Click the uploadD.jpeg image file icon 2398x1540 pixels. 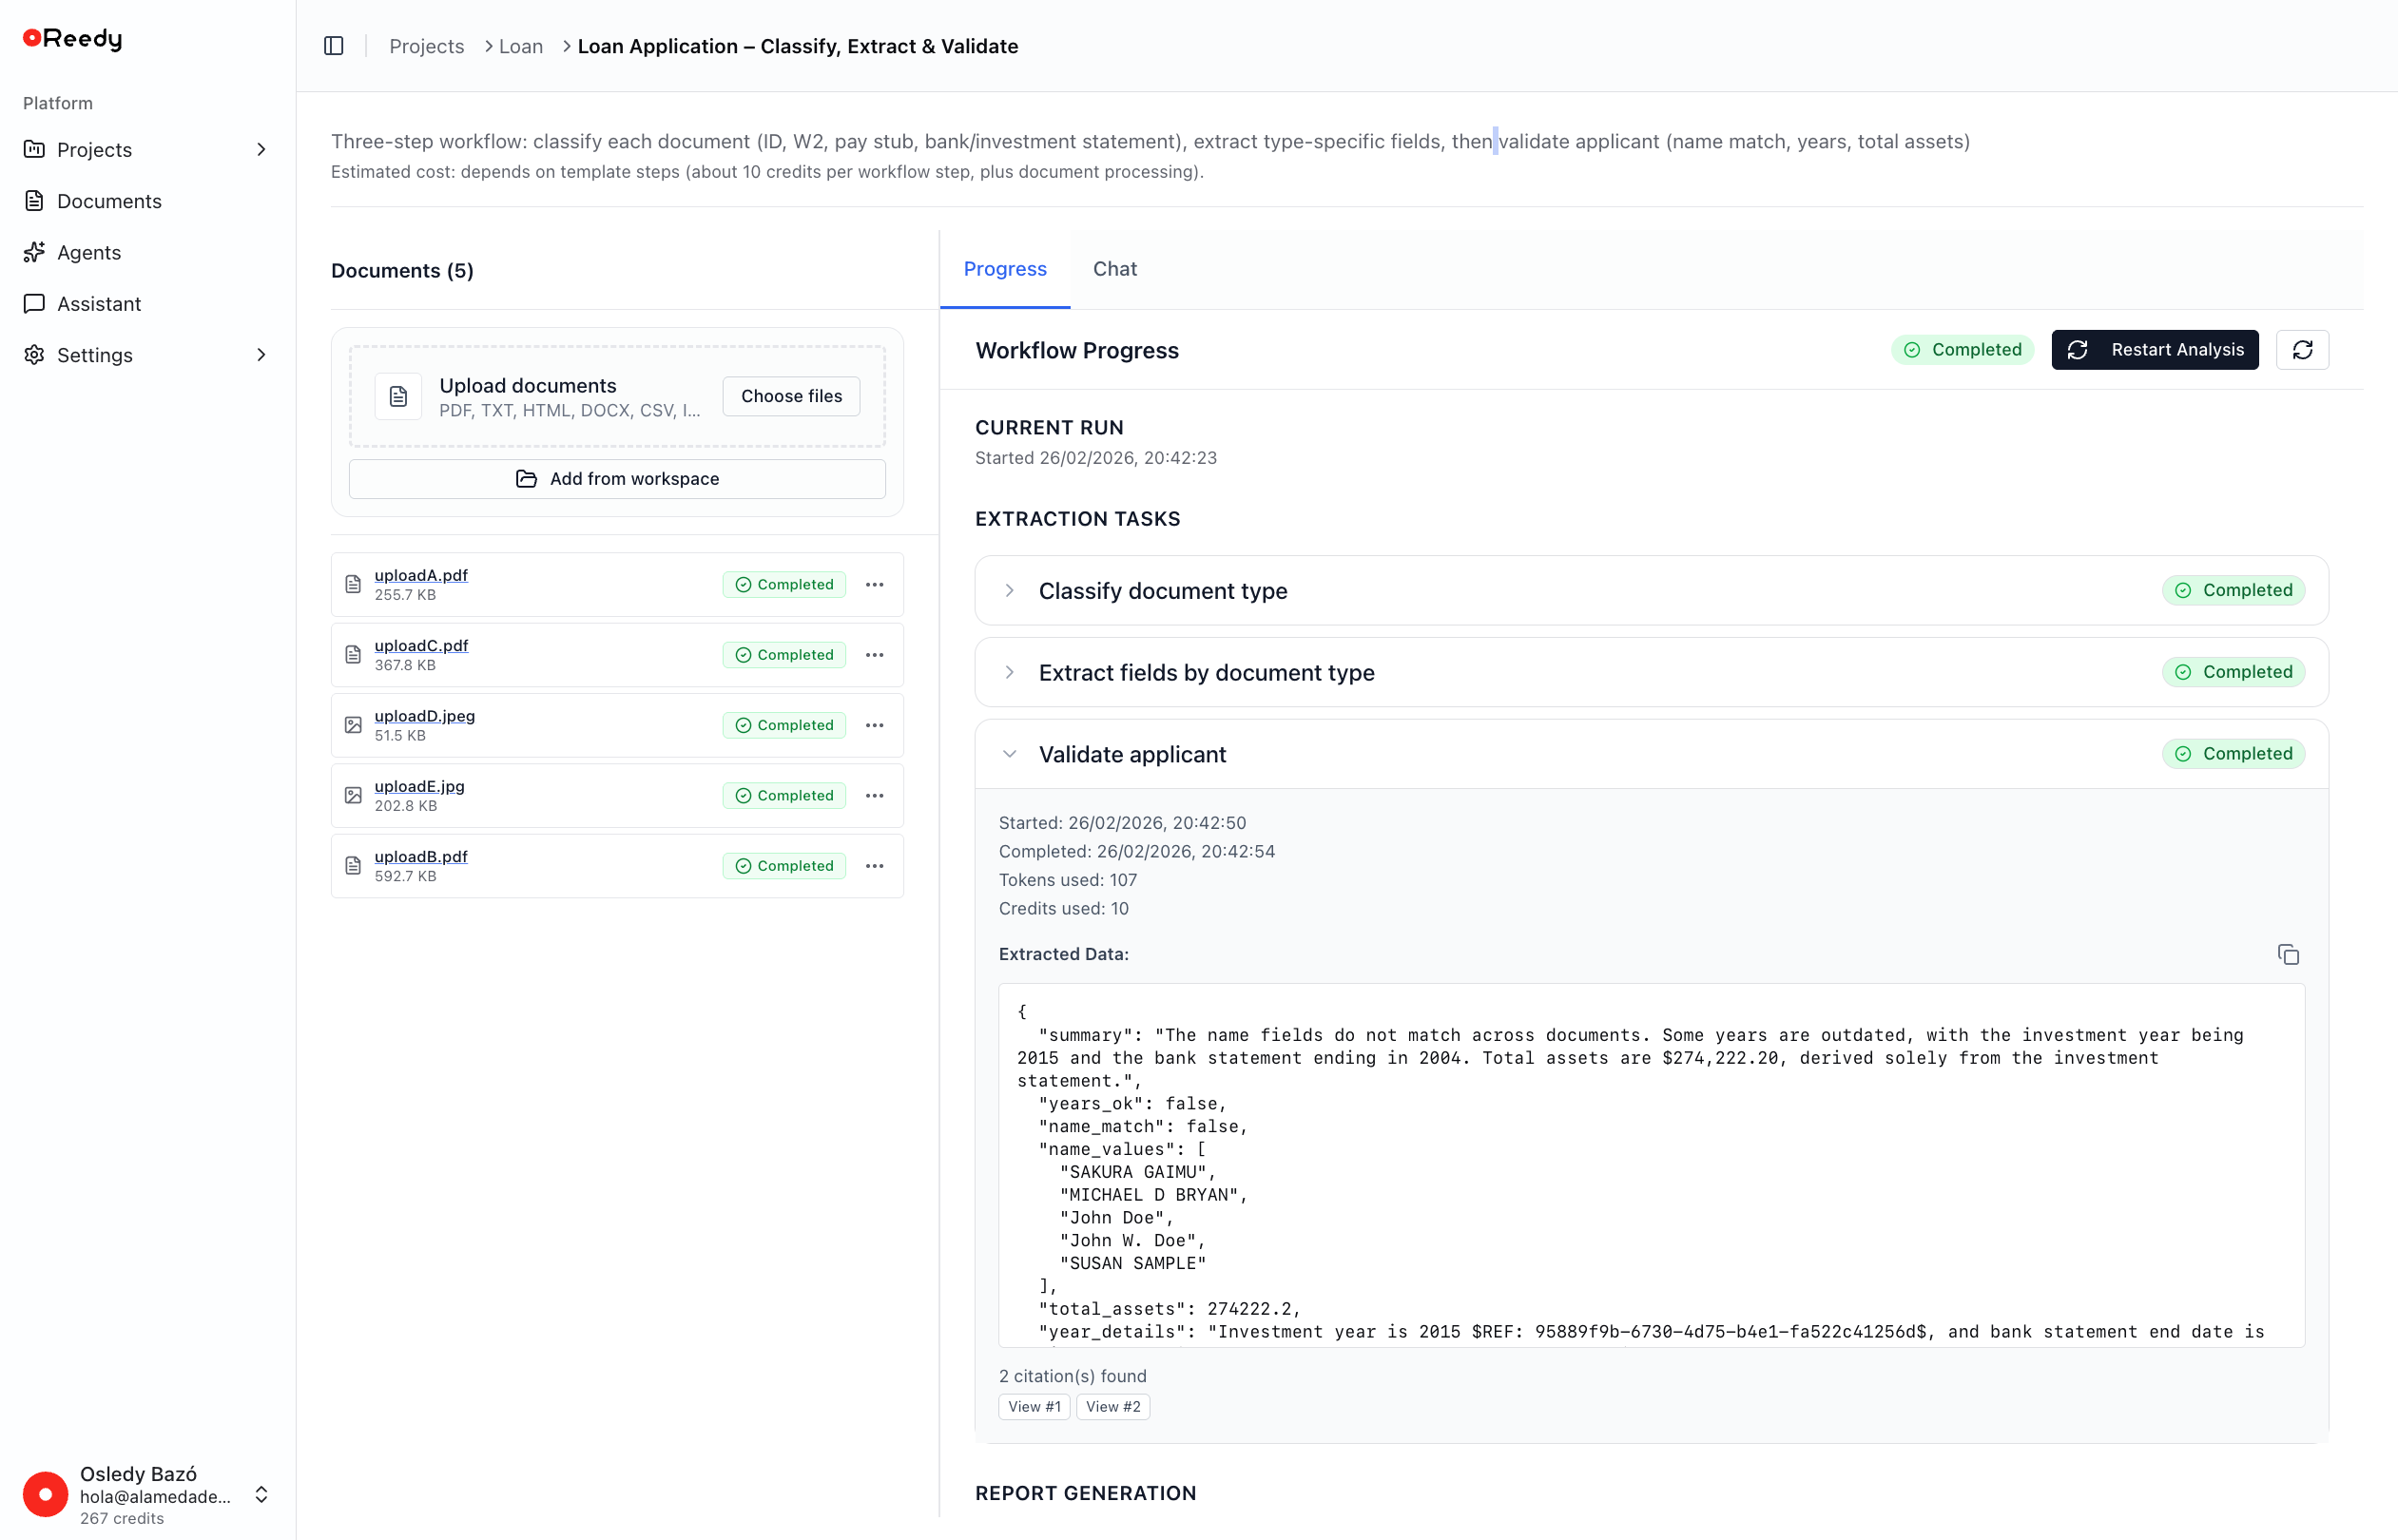coord(352,724)
